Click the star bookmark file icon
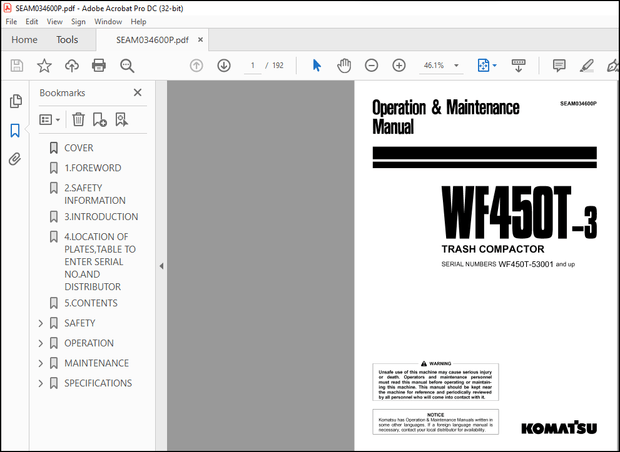 coord(44,65)
